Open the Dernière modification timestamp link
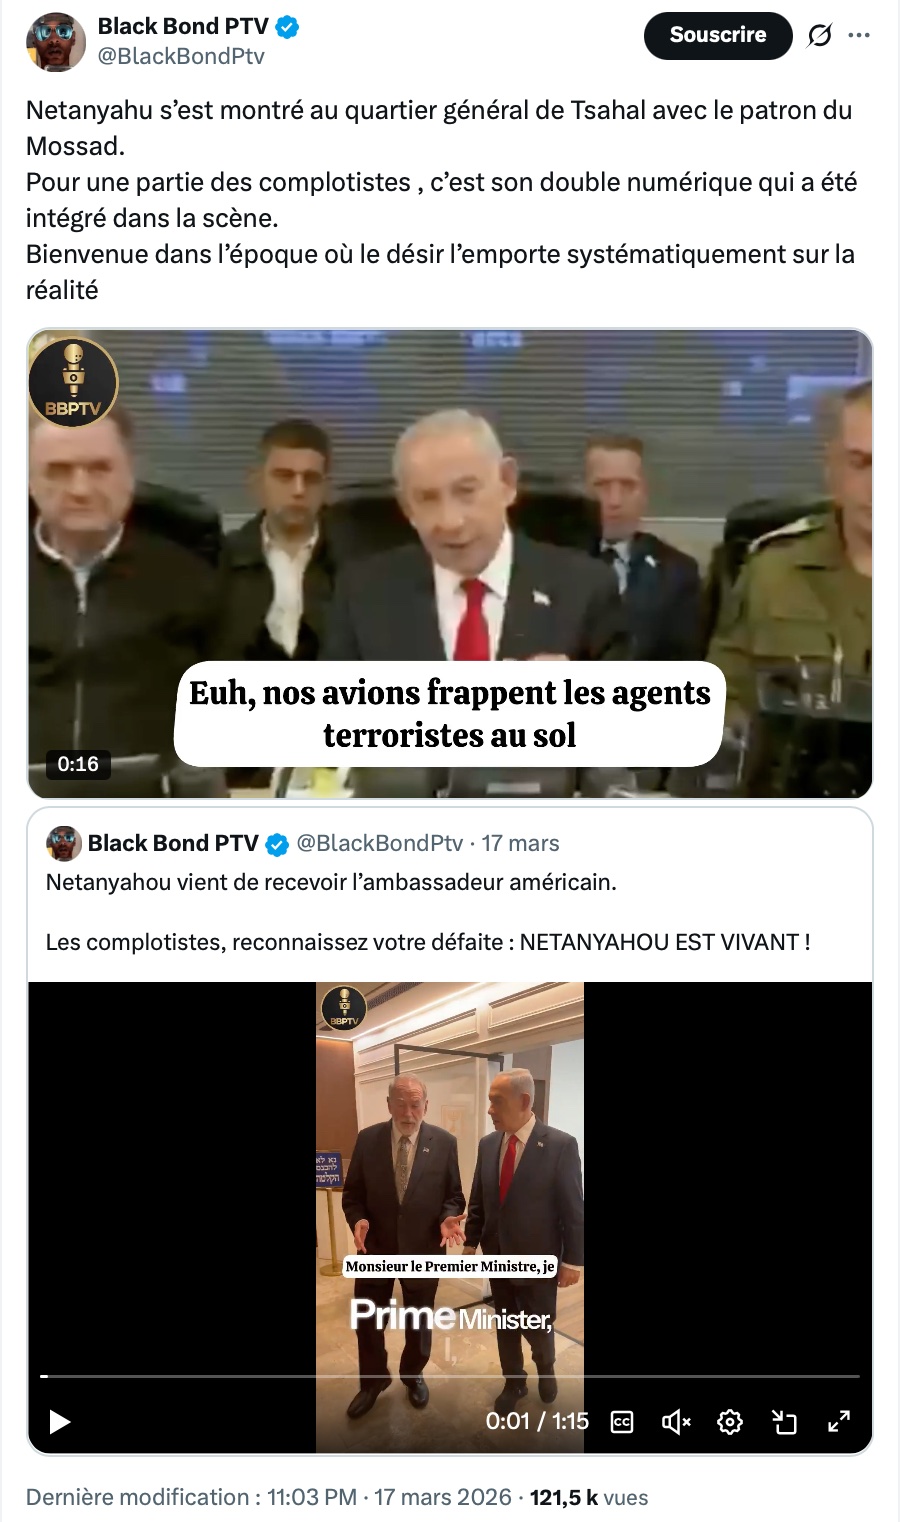This screenshot has height=1522, width=914. (x=269, y=1497)
